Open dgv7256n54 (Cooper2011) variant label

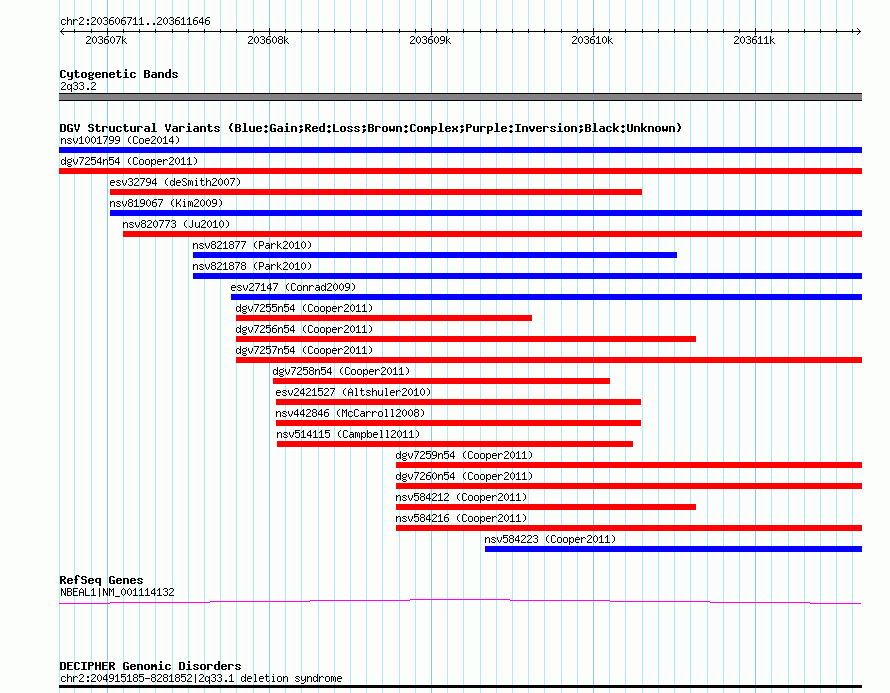(x=304, y=329)
